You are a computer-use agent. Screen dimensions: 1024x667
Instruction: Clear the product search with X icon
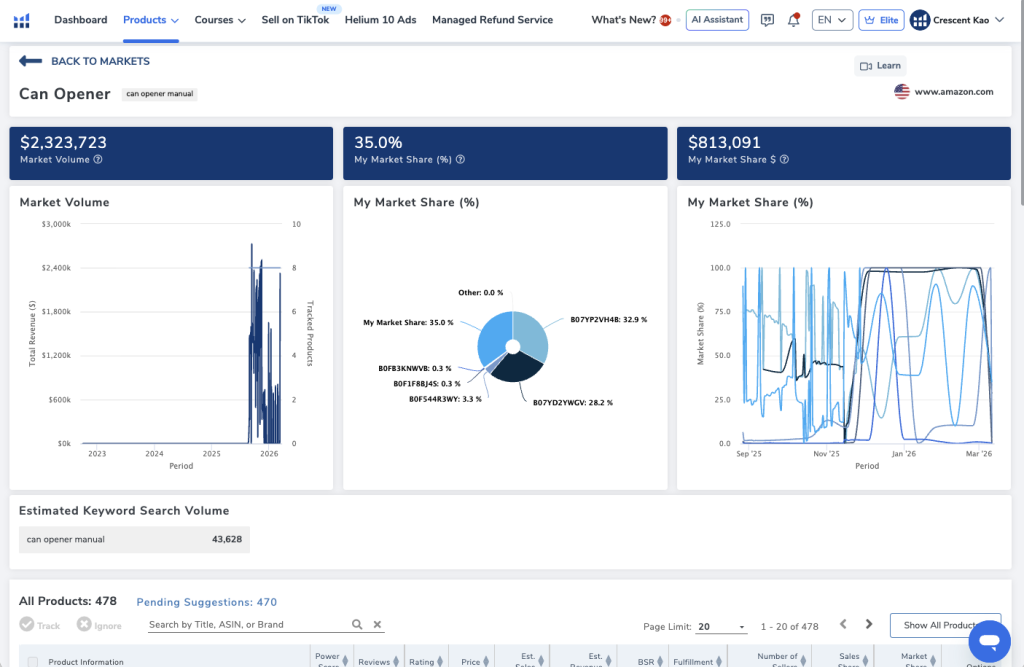[x=378, y=625]
